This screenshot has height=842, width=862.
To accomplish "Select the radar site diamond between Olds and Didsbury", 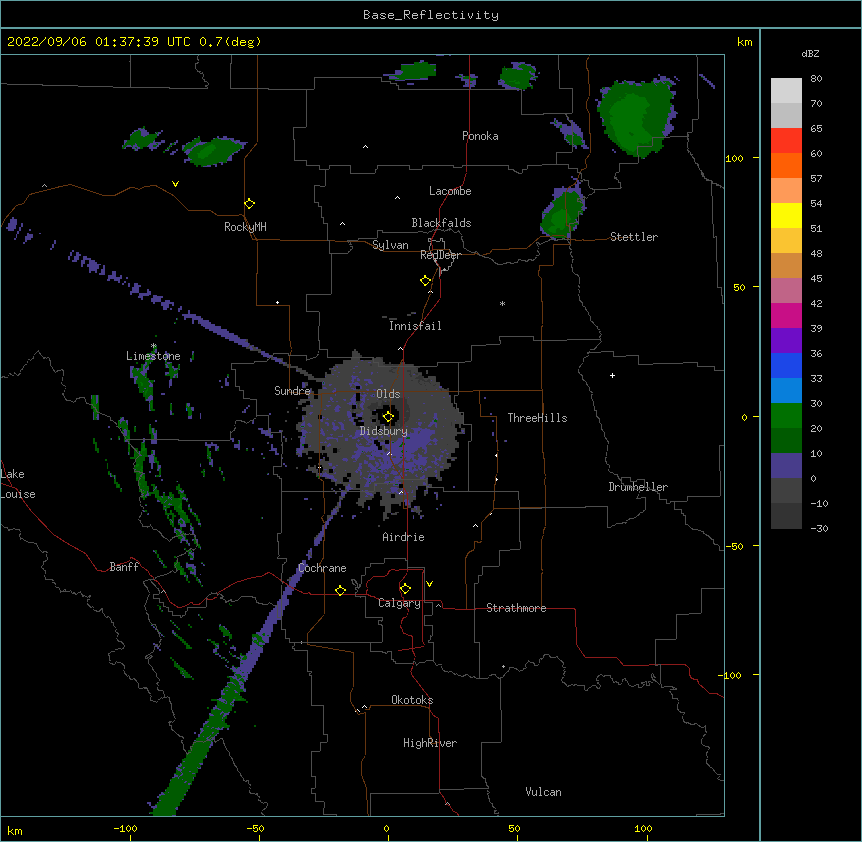I will click(x=388, y=417).
